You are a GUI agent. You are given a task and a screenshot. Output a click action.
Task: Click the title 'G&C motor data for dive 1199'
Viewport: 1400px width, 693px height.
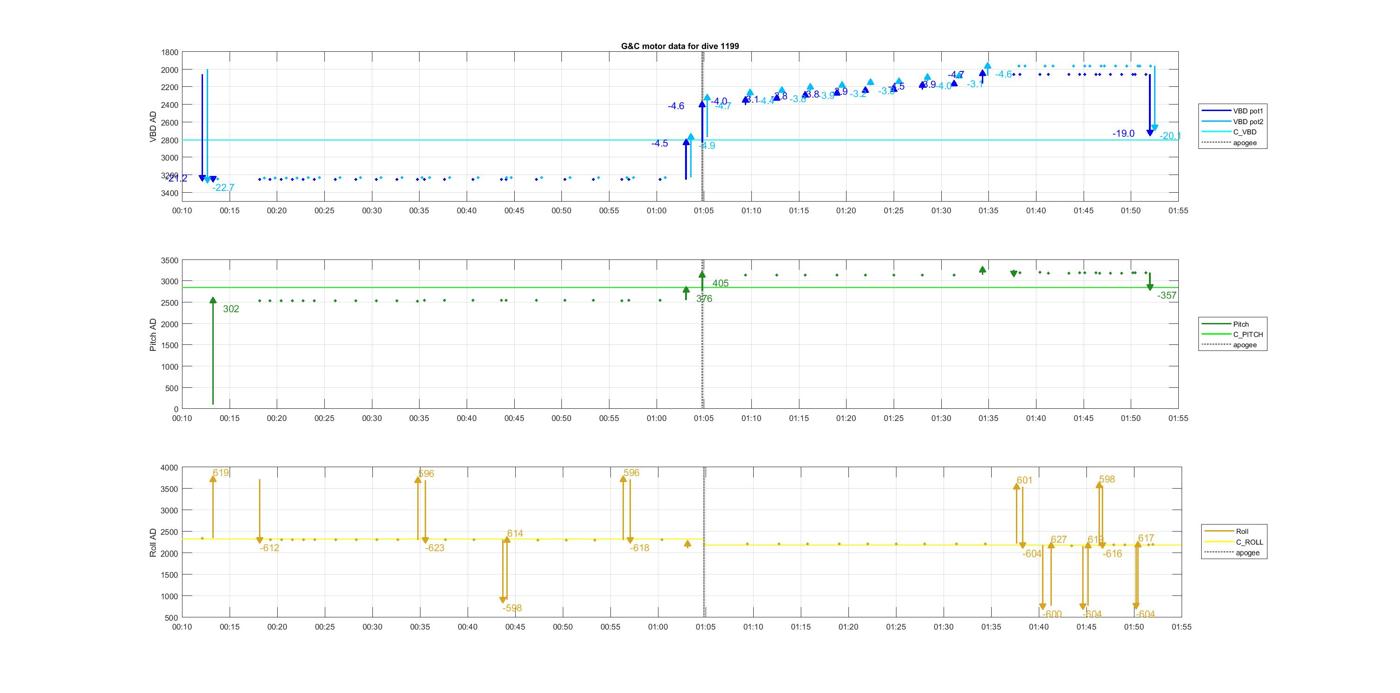click(680, 46)
